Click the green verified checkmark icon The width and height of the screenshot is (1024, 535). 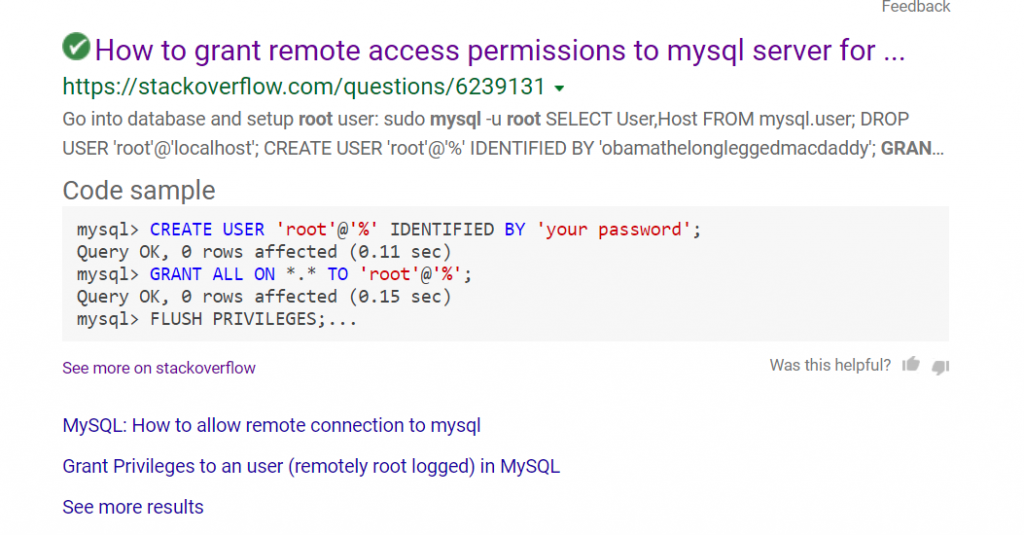[75, 46]
